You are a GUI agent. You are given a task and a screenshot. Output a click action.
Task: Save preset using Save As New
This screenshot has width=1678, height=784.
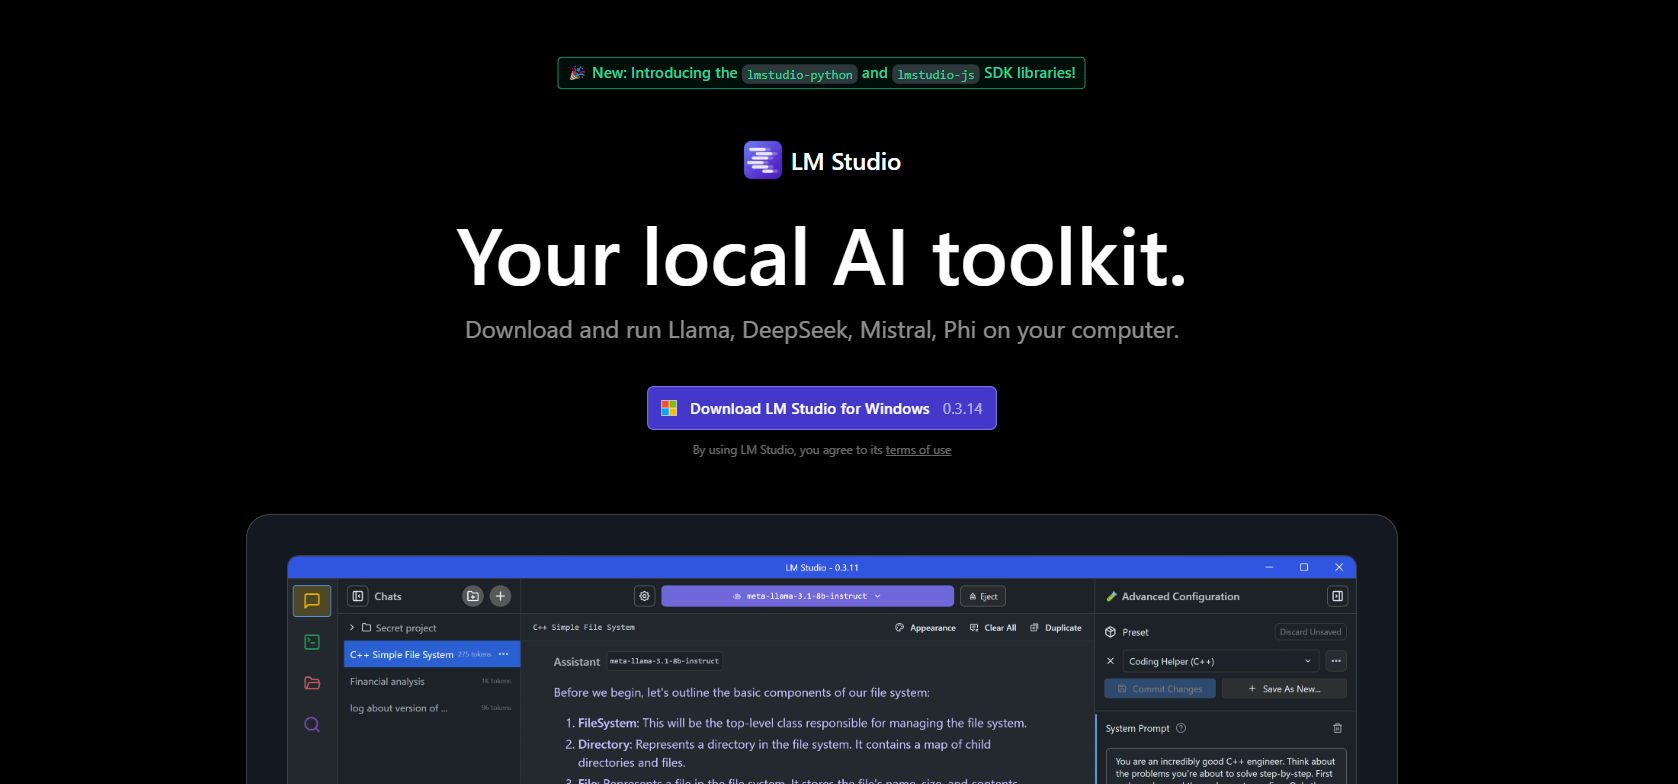click(1284, 689)
